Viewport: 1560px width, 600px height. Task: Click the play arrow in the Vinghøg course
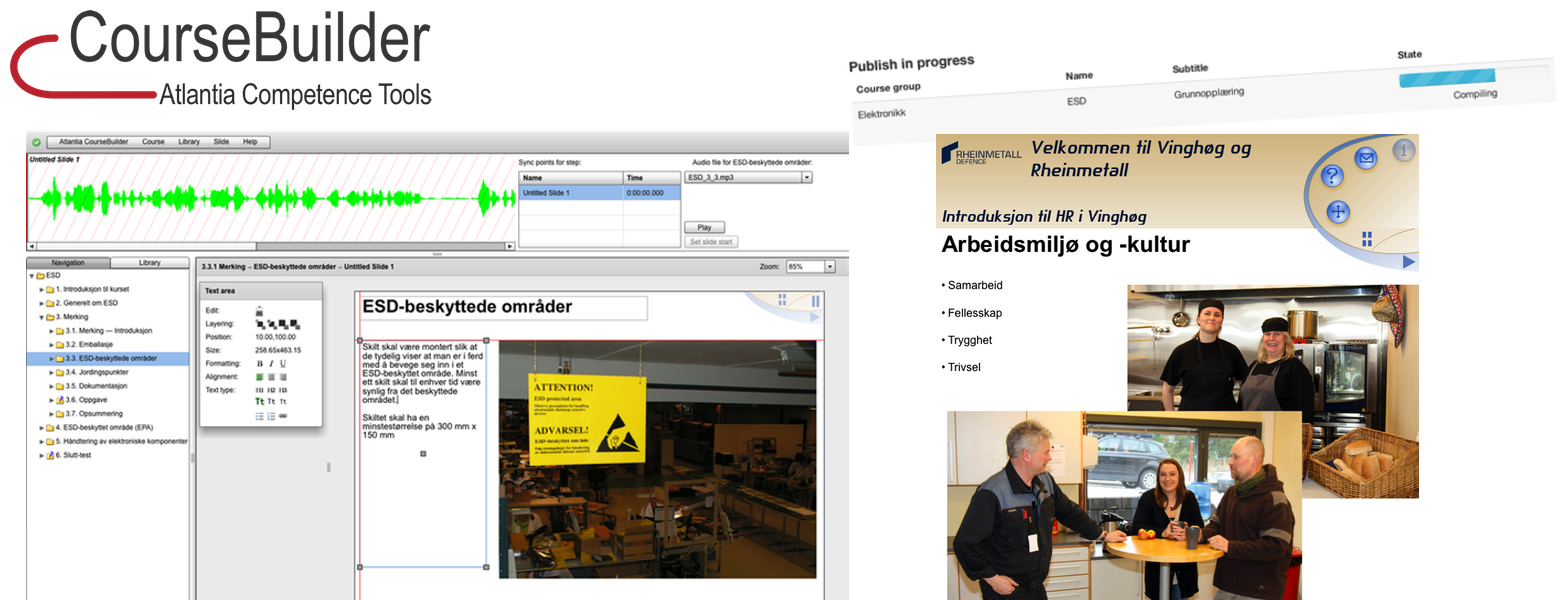(x=1409, y=262)
